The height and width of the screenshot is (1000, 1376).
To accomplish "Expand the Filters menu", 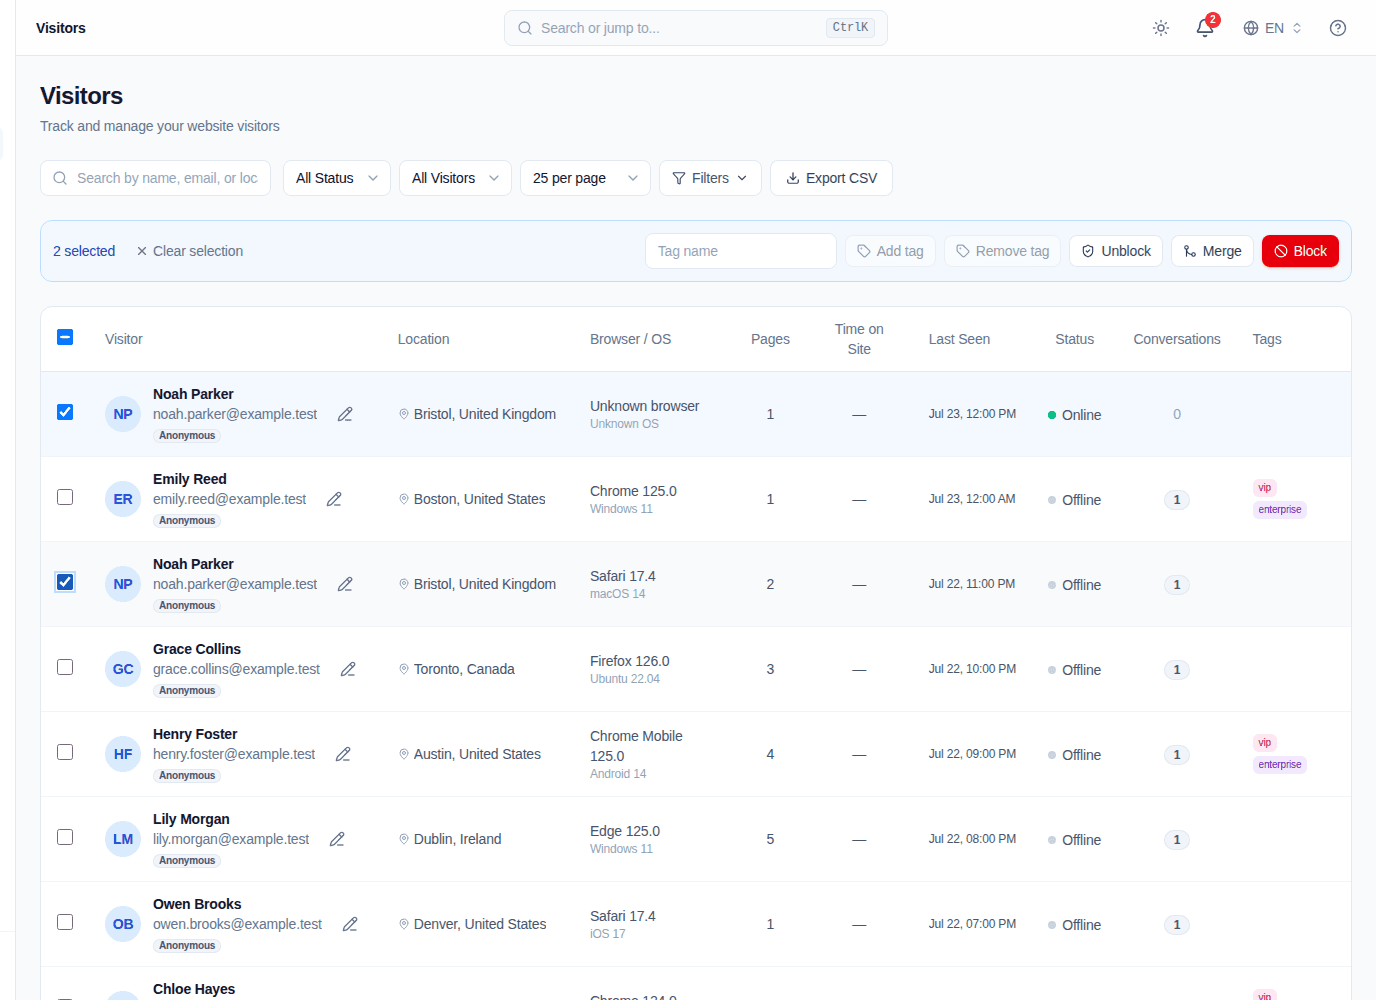I will point(710,178).
